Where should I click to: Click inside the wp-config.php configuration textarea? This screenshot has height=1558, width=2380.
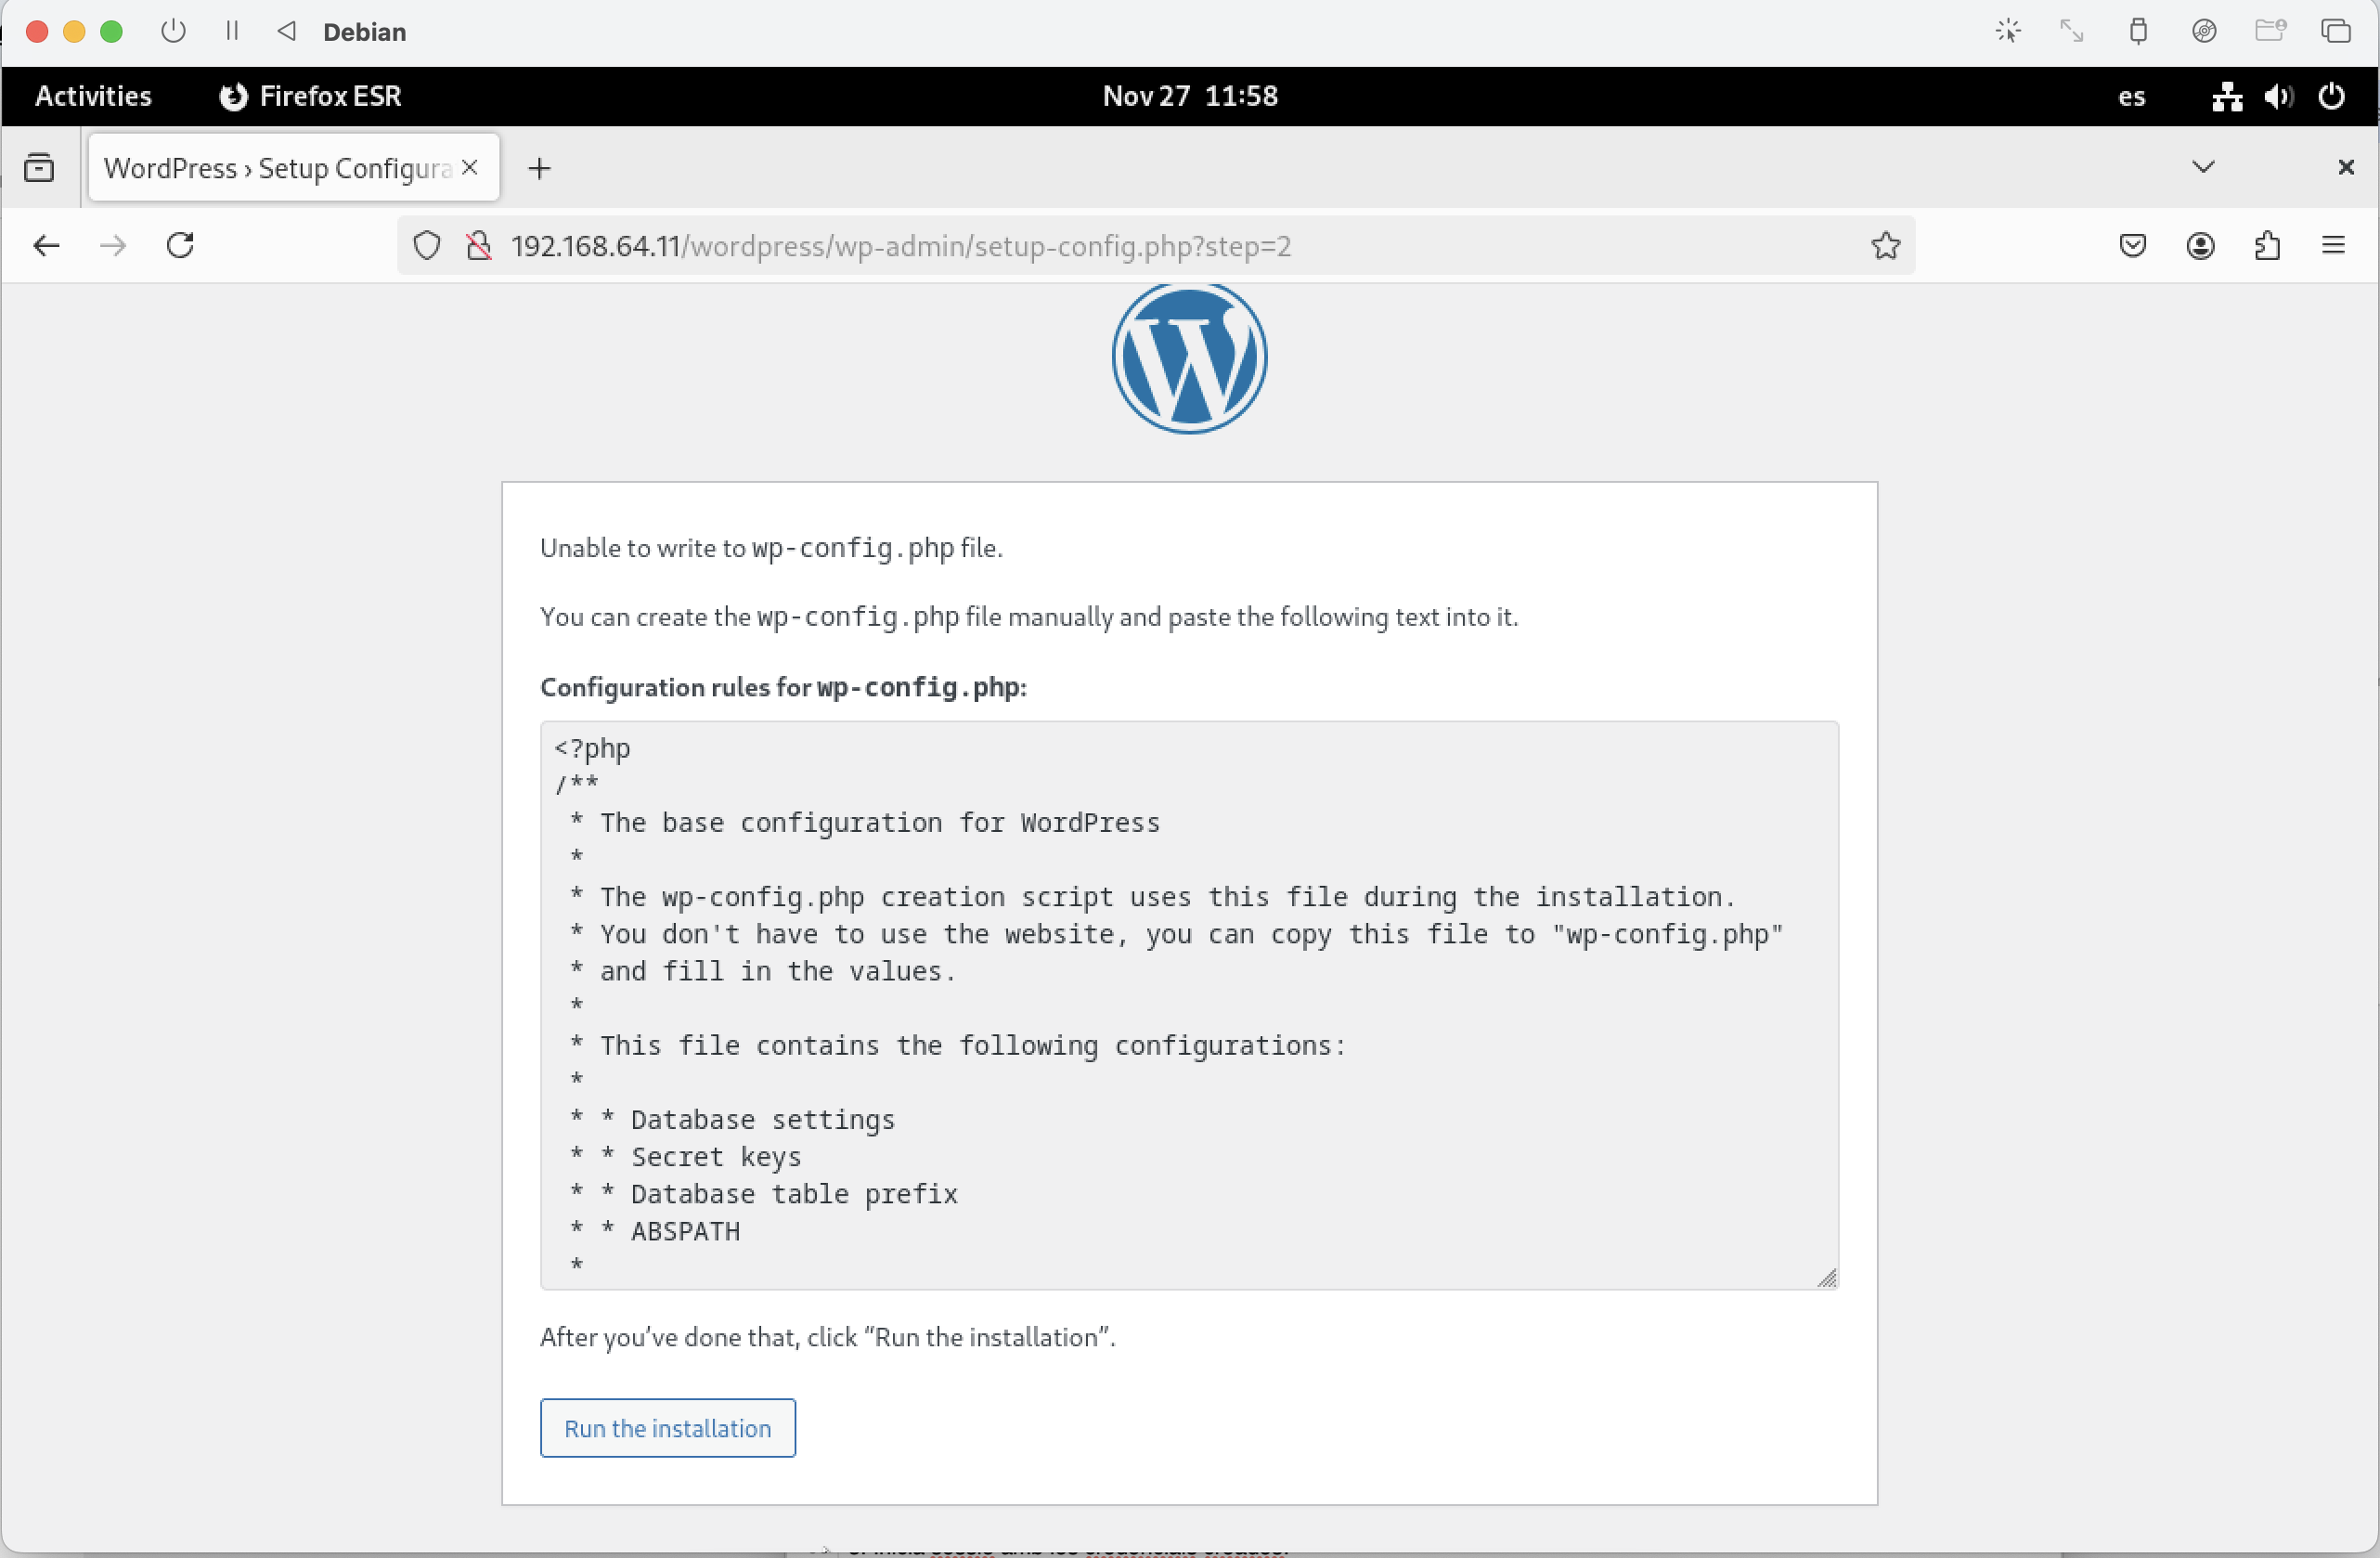click(1189, 1005)
